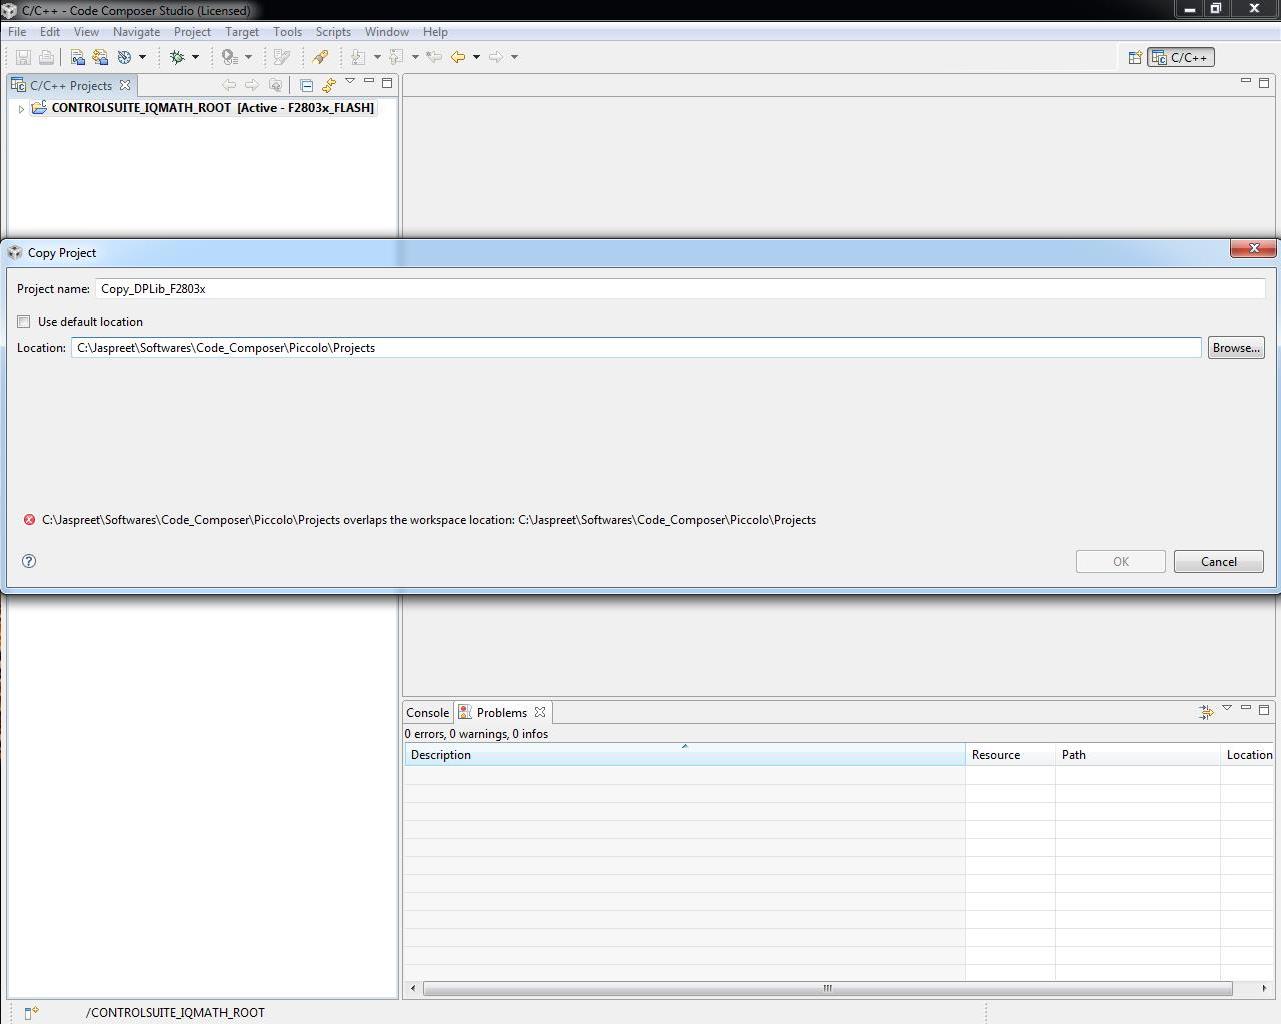This screenshot has height=1024, width=1281.
Task: Click the Build active project icon
Action: point(124,57)
